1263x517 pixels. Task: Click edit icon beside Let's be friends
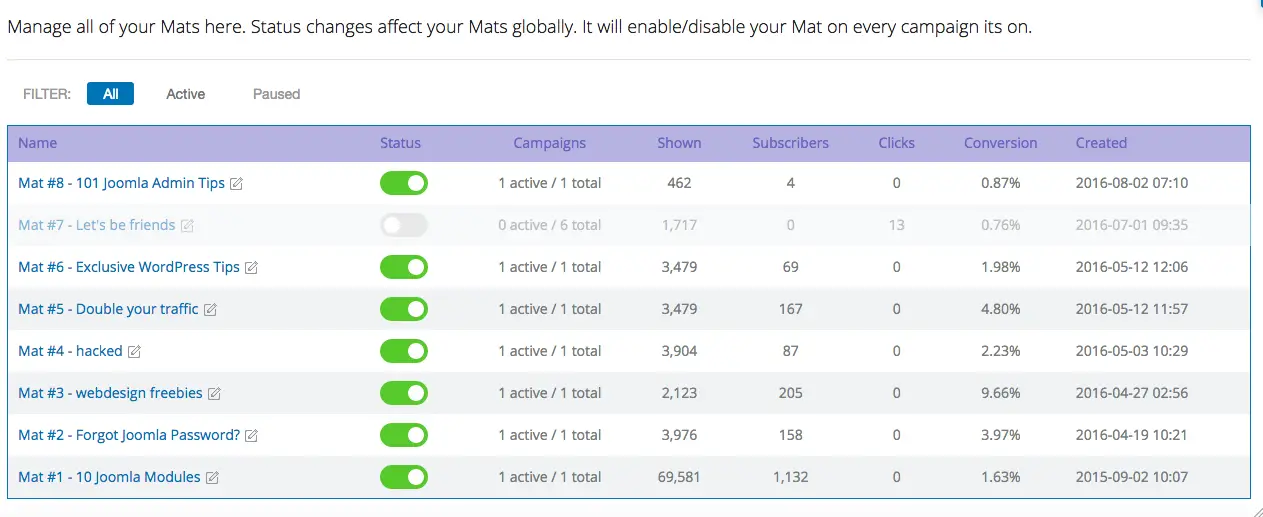coord(187,226)
